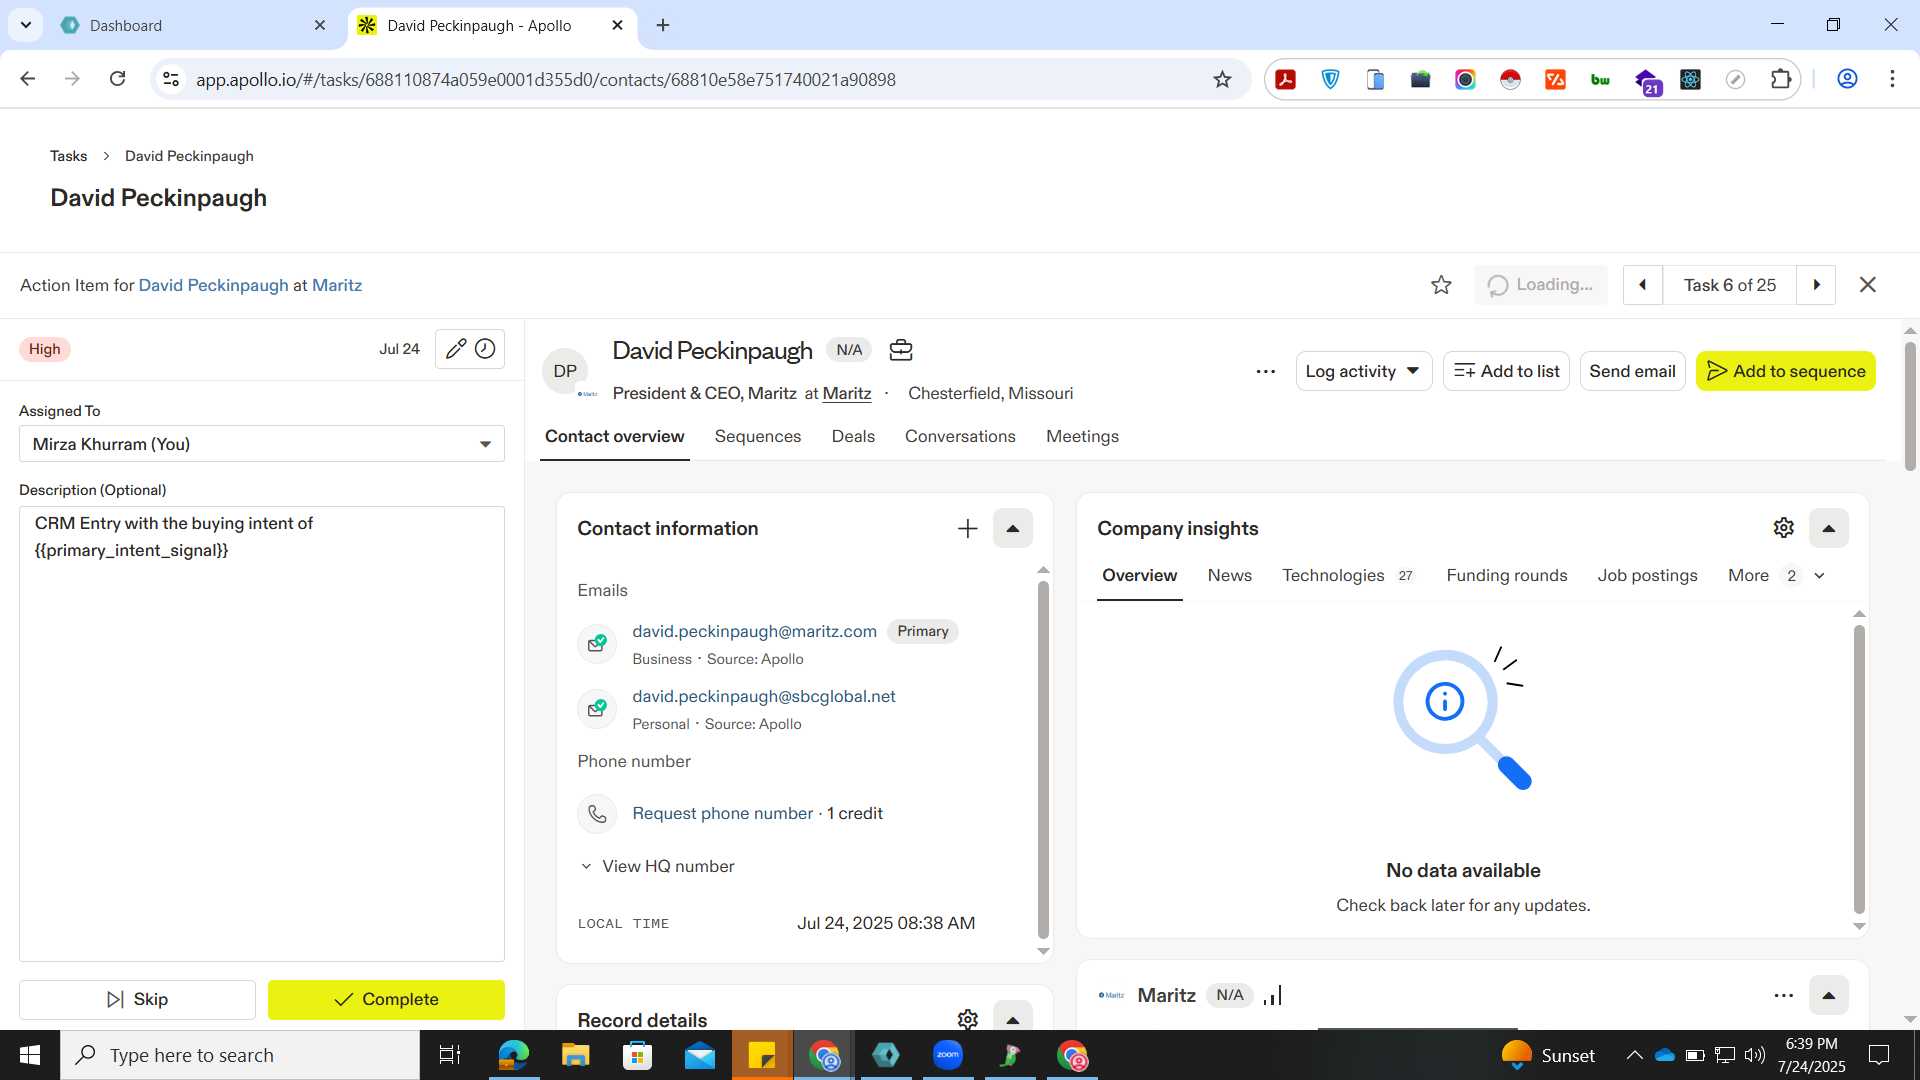Expand the More insights tabs dropdown
This screenshot has height=1080, width=1920.
tap(1776, 575)
